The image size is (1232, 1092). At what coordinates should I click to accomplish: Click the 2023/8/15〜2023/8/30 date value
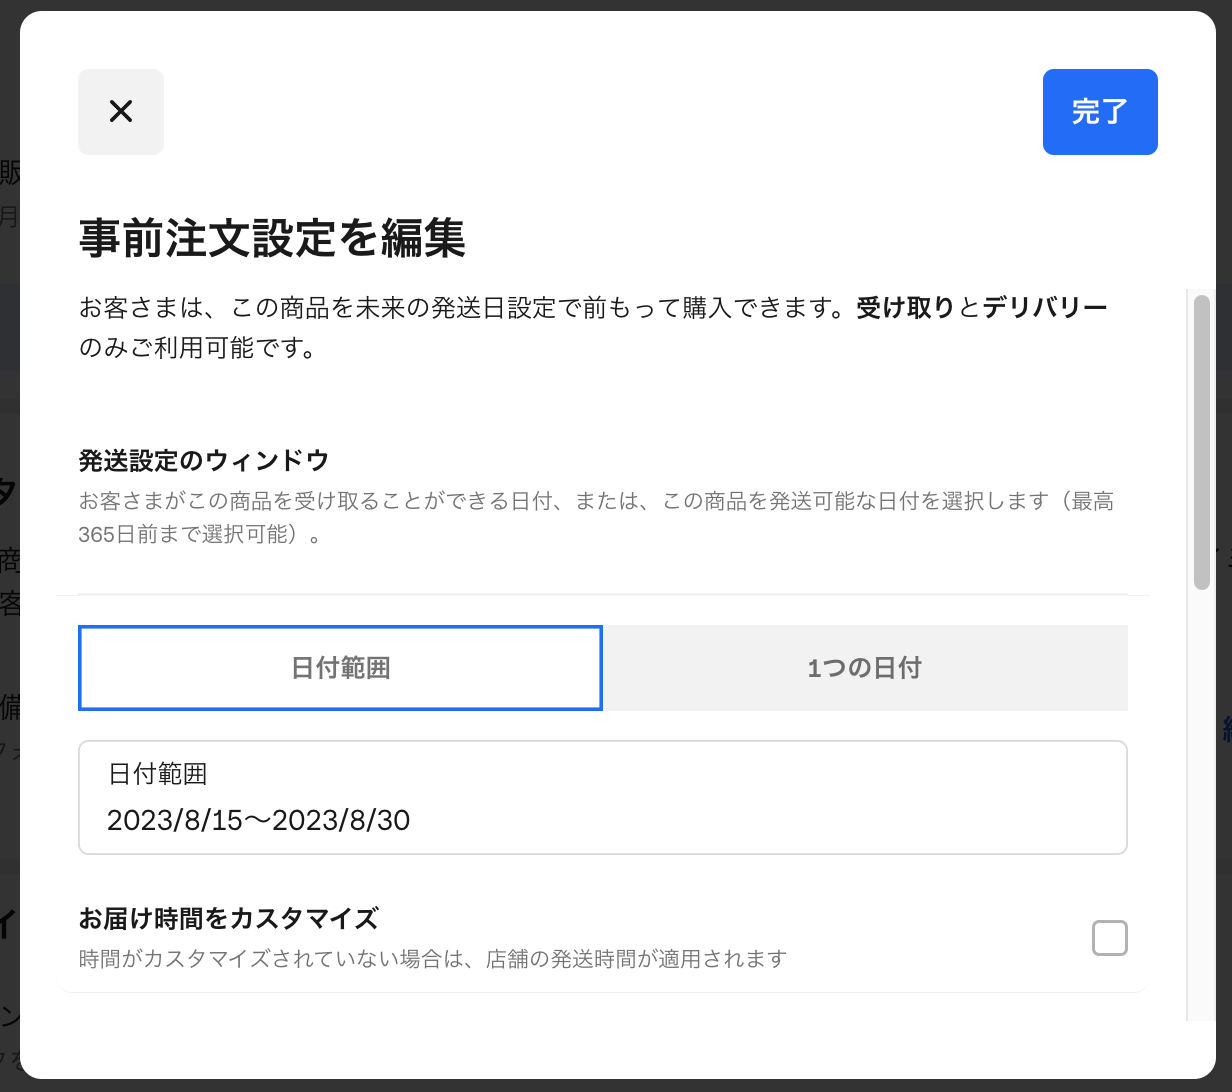(259, 821)
